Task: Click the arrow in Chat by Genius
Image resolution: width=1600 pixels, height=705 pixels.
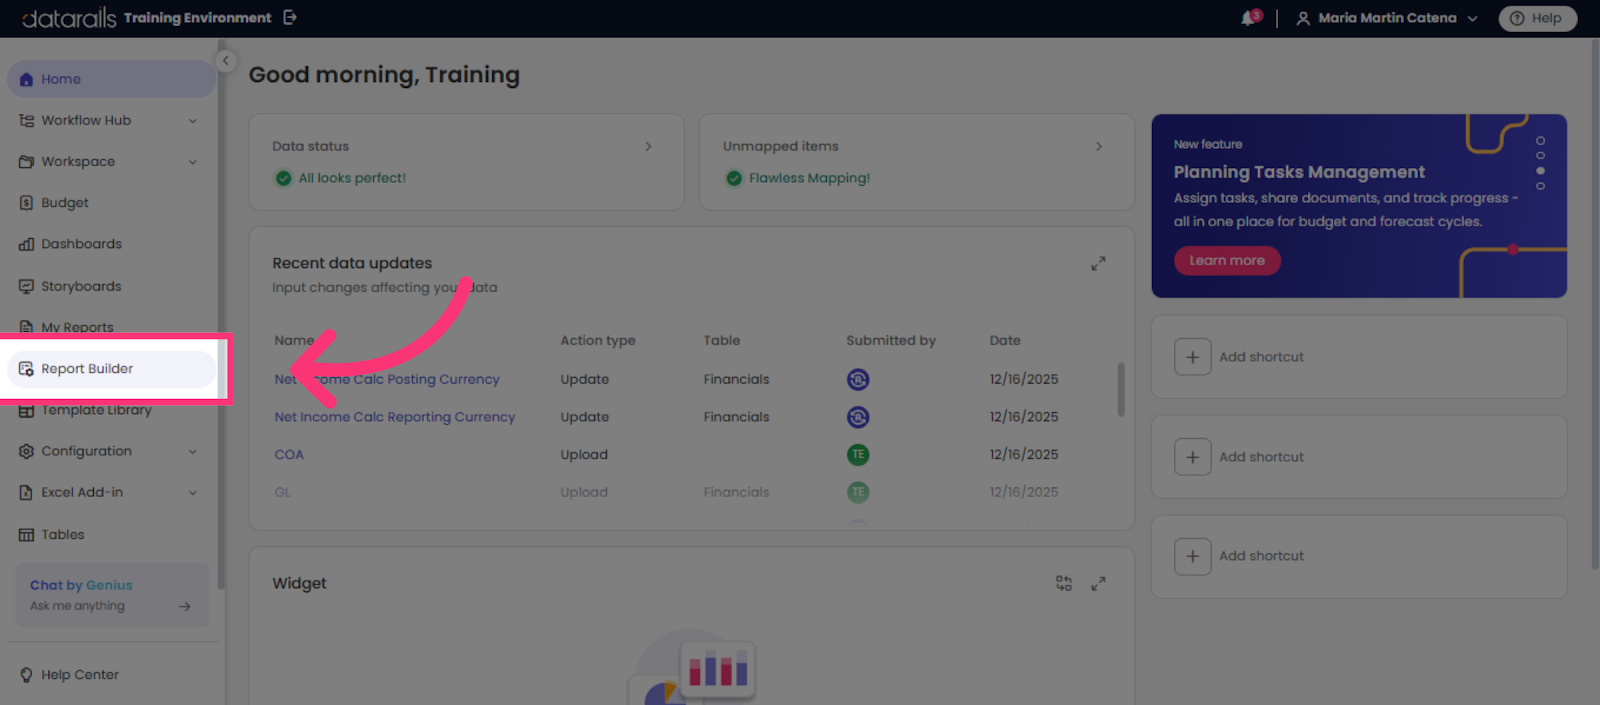Action: pyautogui.click(x=185, y=606)
